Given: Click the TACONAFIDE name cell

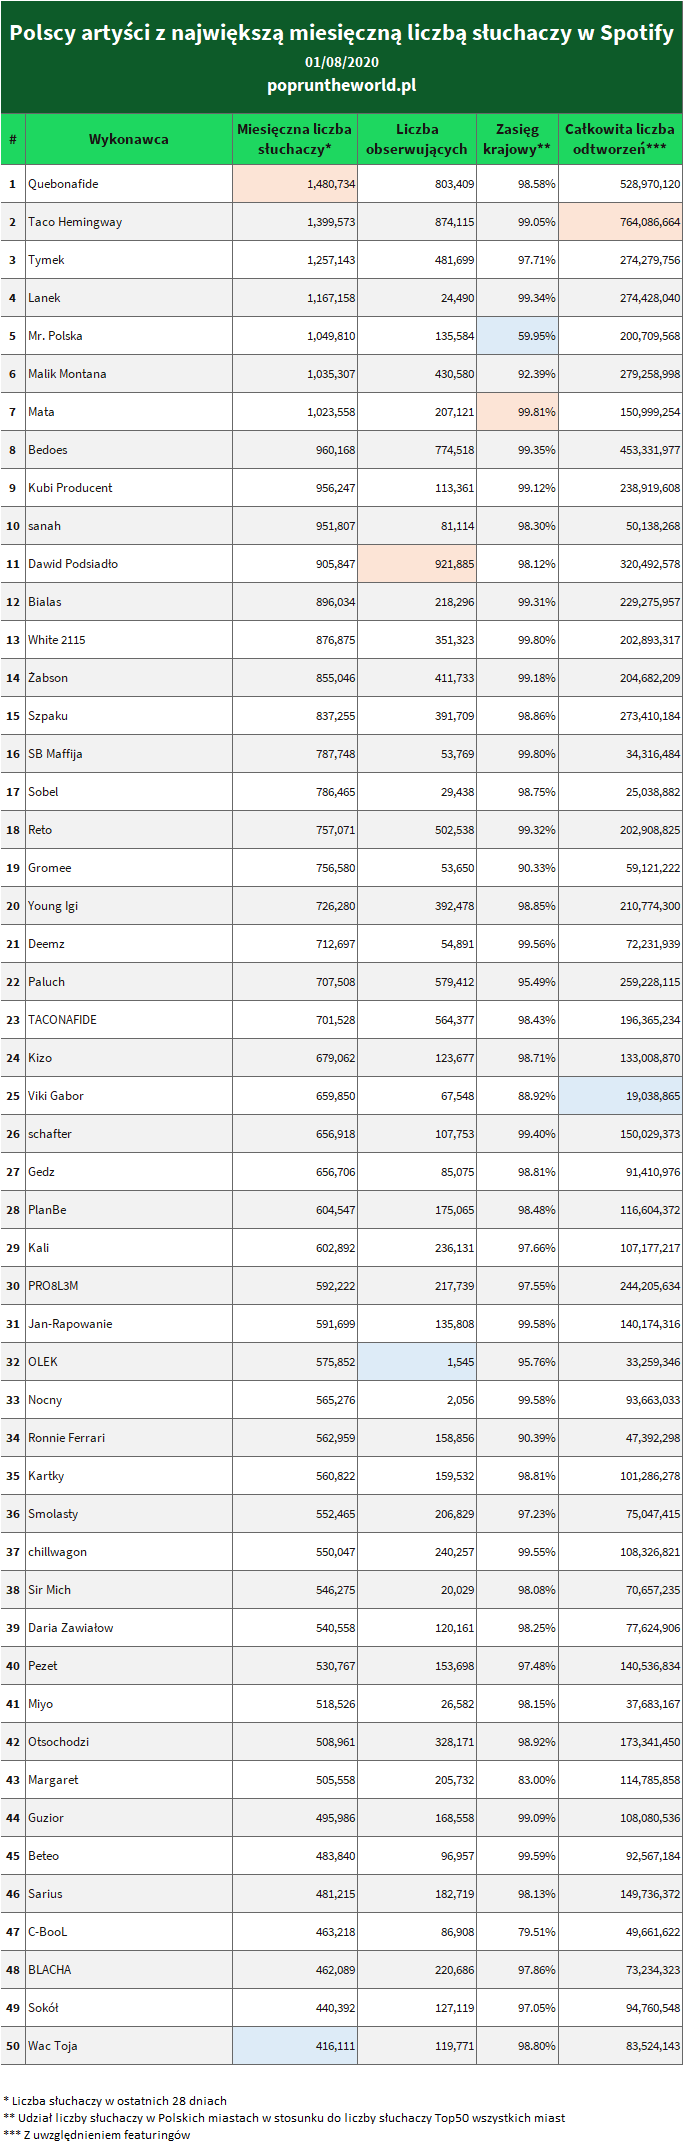Looking at the screenshot, I should (129, 1020).
